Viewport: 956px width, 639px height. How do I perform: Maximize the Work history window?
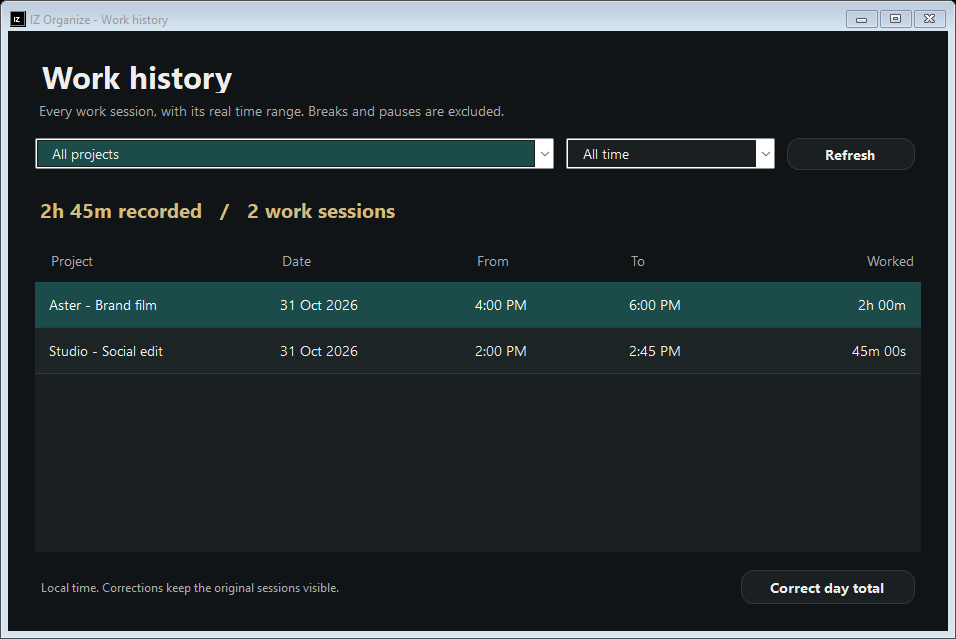pos(895,19)
